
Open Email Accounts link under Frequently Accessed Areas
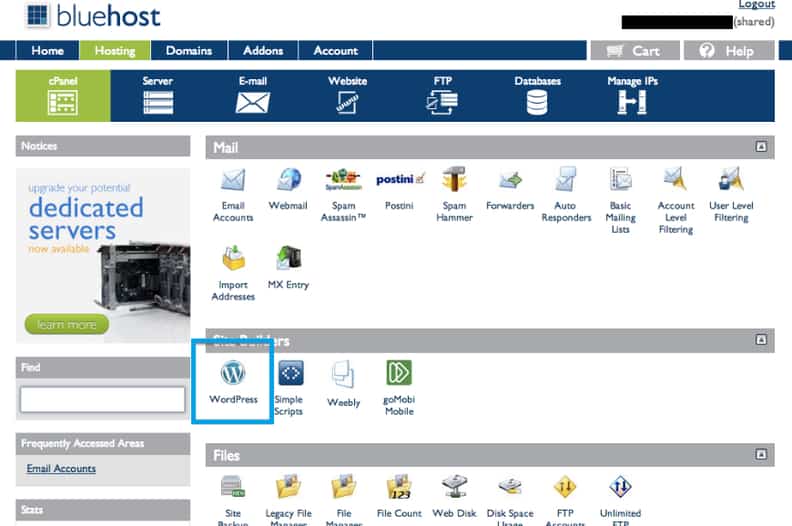point(61,468)
